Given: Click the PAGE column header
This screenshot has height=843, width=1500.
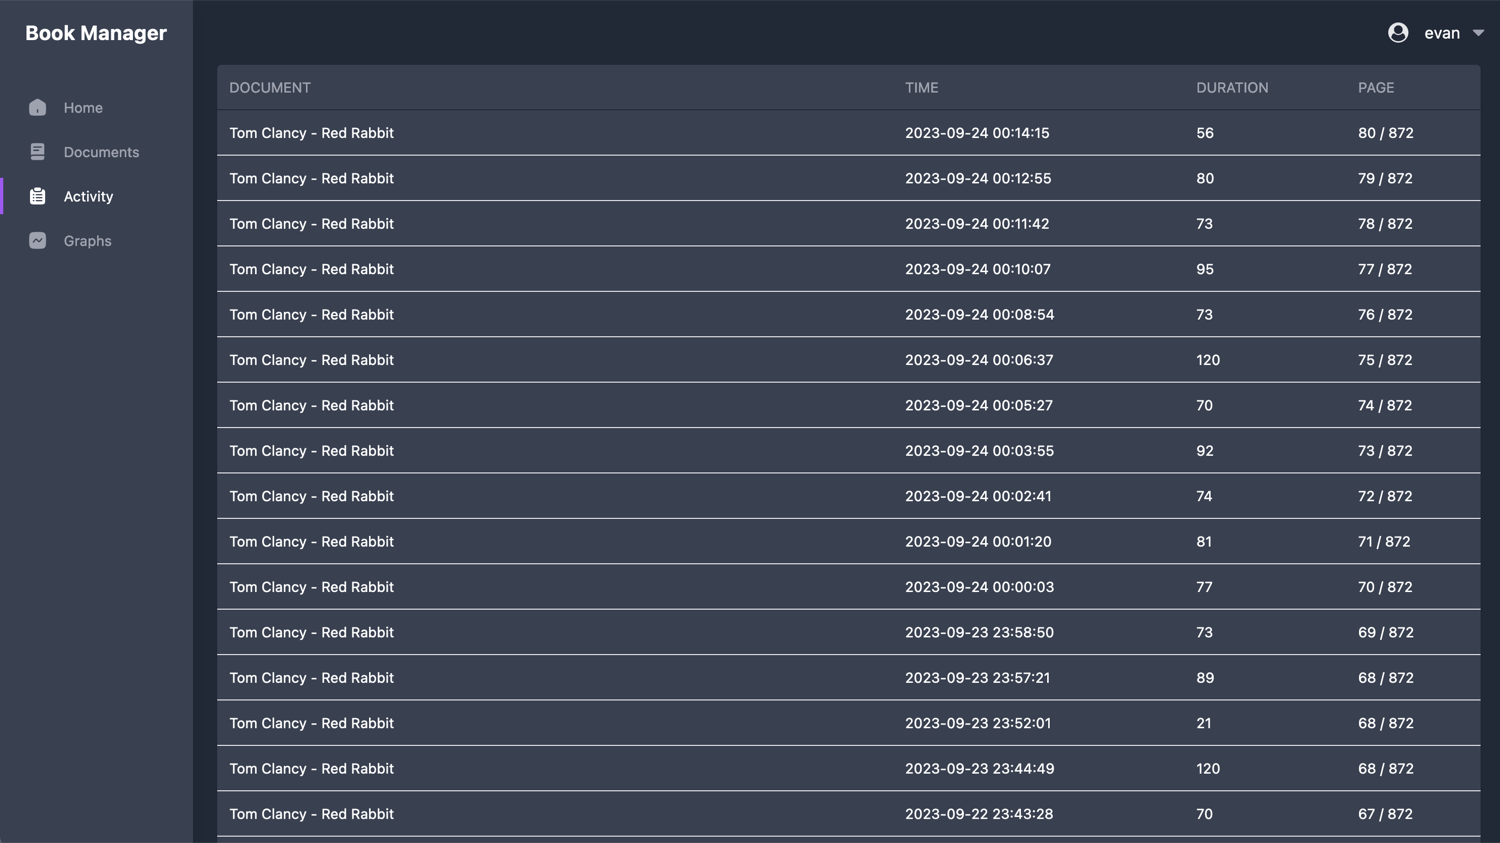Looking at the screenshot, I should [1375, 88].
